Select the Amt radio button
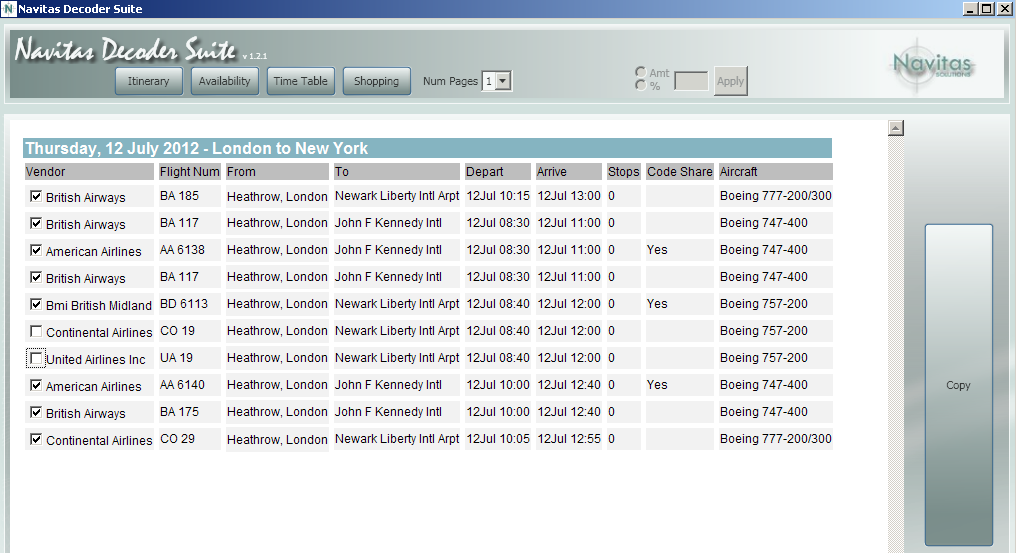The height and width of the screenshot is (553, 1016). pos(641,72)
